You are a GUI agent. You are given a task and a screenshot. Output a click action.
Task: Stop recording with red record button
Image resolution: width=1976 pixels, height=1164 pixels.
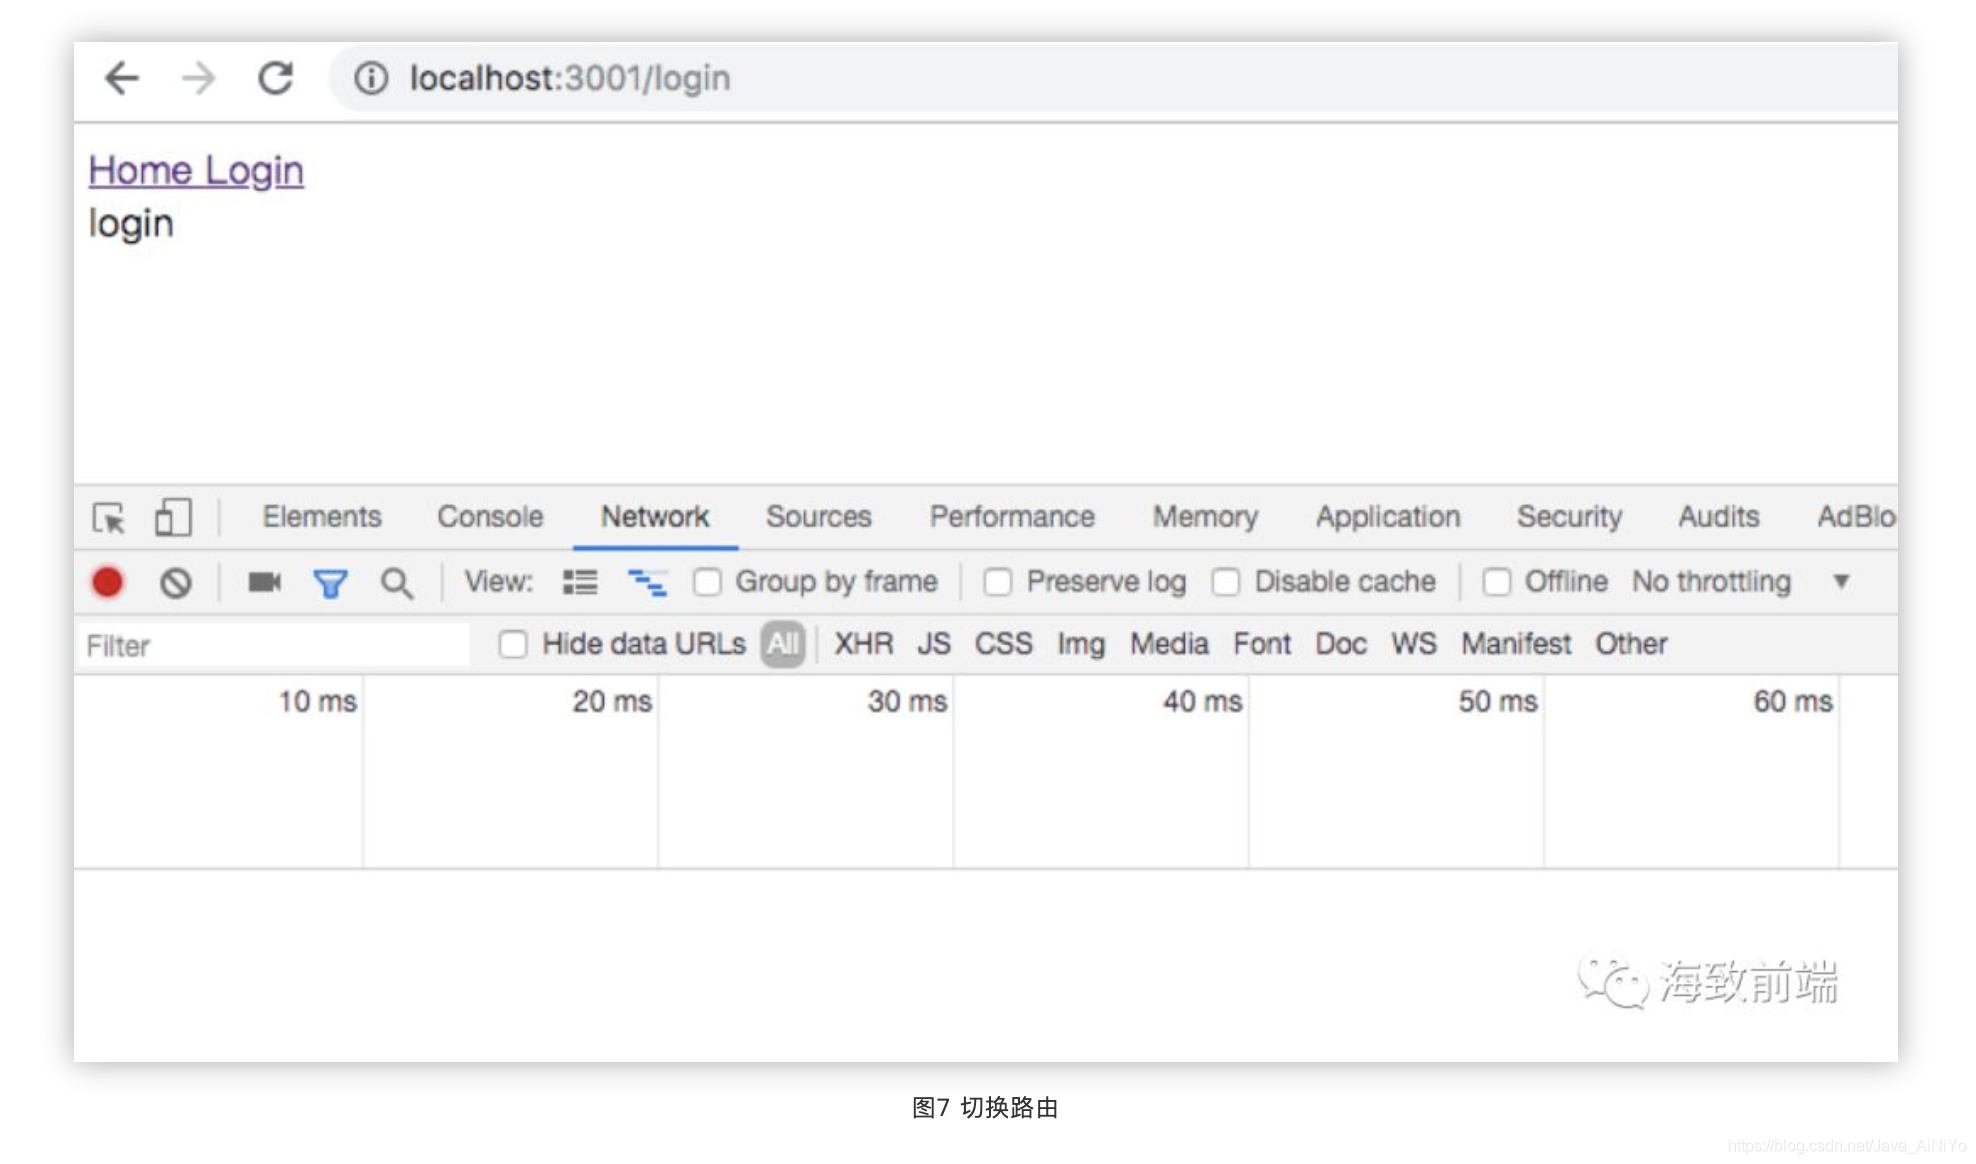pos(107,582)
